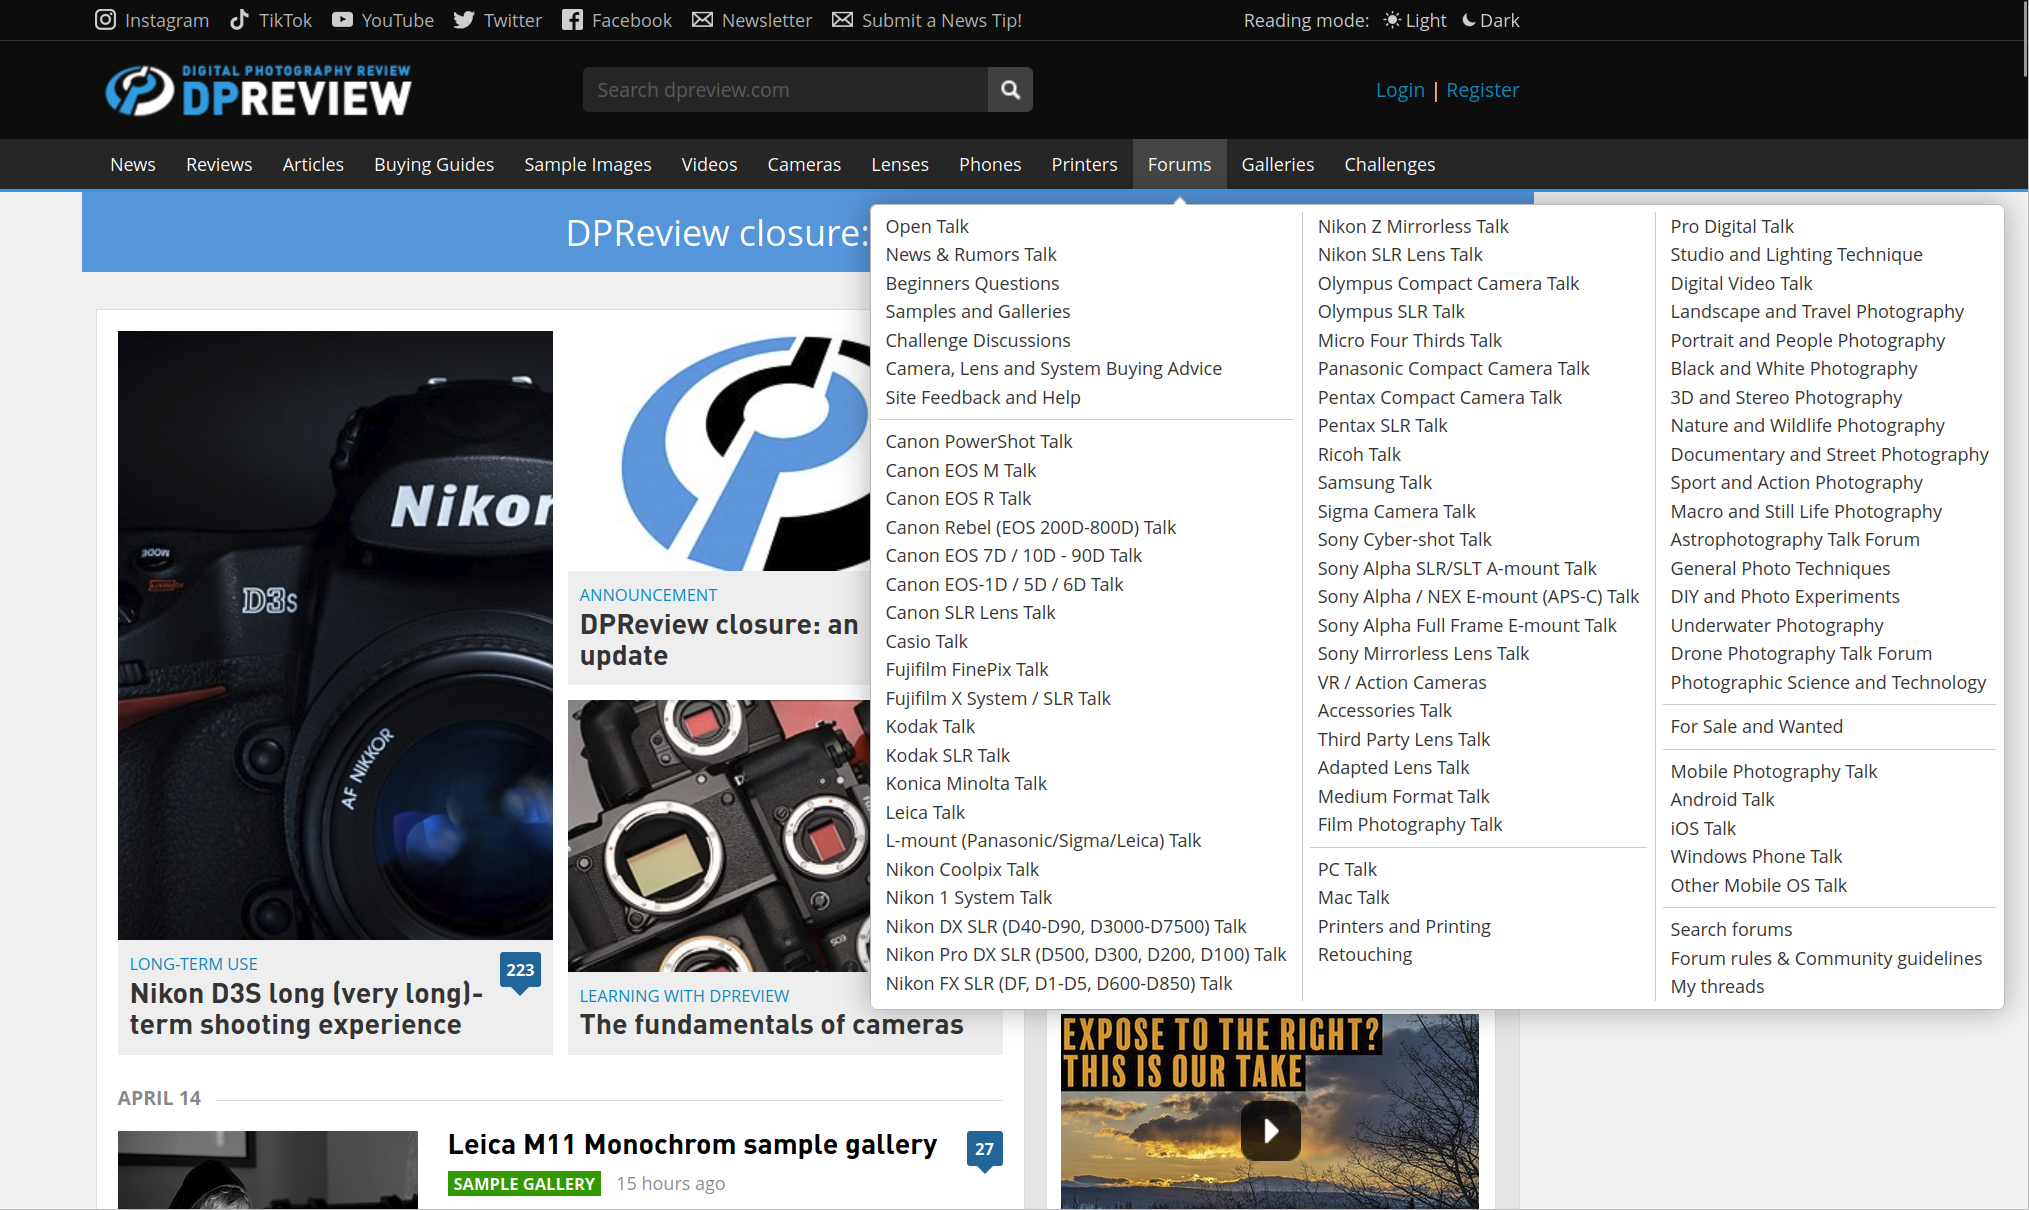Image resolution: width=2029 pixels, height=1210 pixels.
Task: Open Drone Photography Talk Forum
Action: pyautogui.click(x=1801, y=653)
